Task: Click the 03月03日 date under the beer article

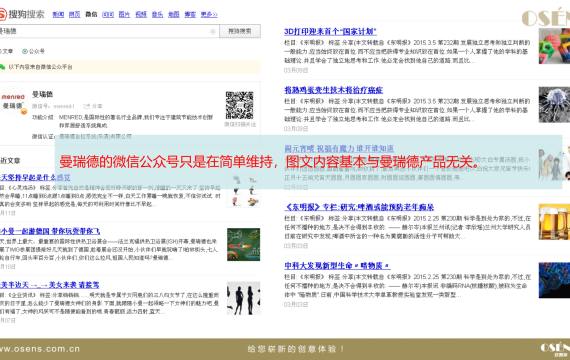Action: pos(296,246)
